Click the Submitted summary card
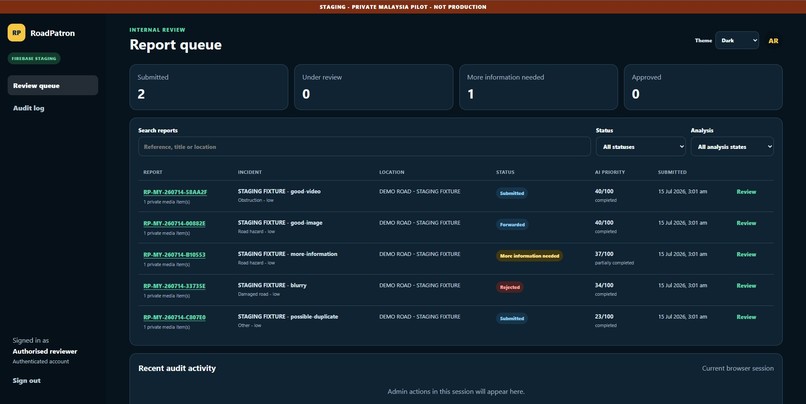The height and width of the screenshot is (404, 806). 209,87
